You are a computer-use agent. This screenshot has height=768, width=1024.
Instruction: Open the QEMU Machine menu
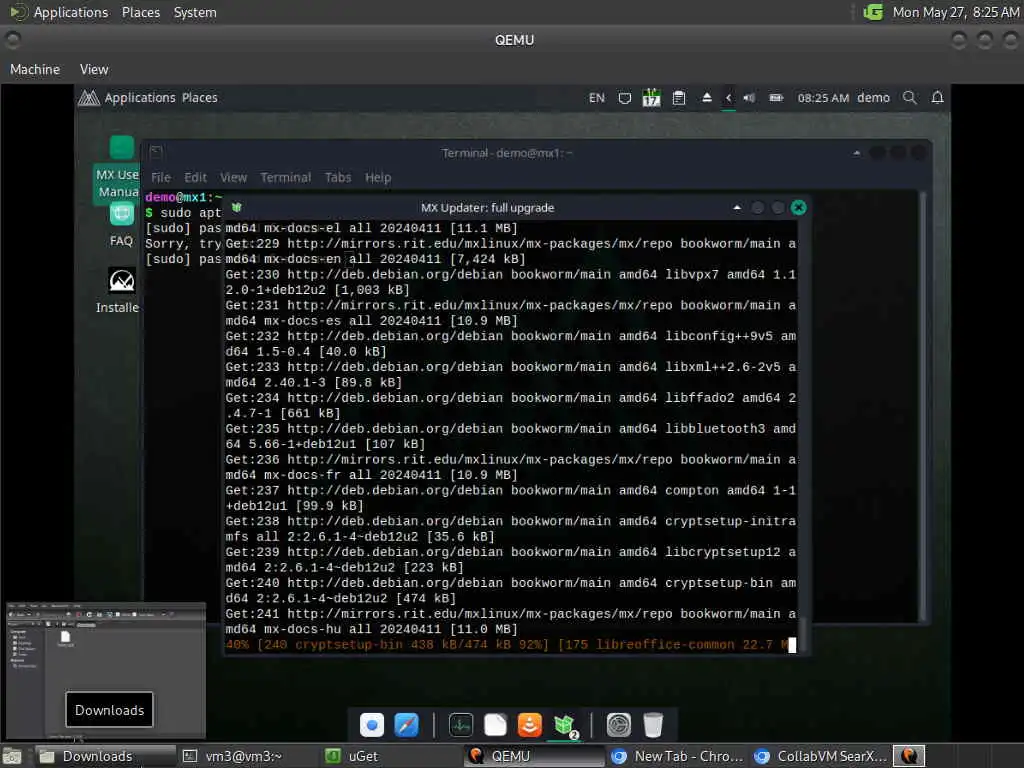point(35,69)
